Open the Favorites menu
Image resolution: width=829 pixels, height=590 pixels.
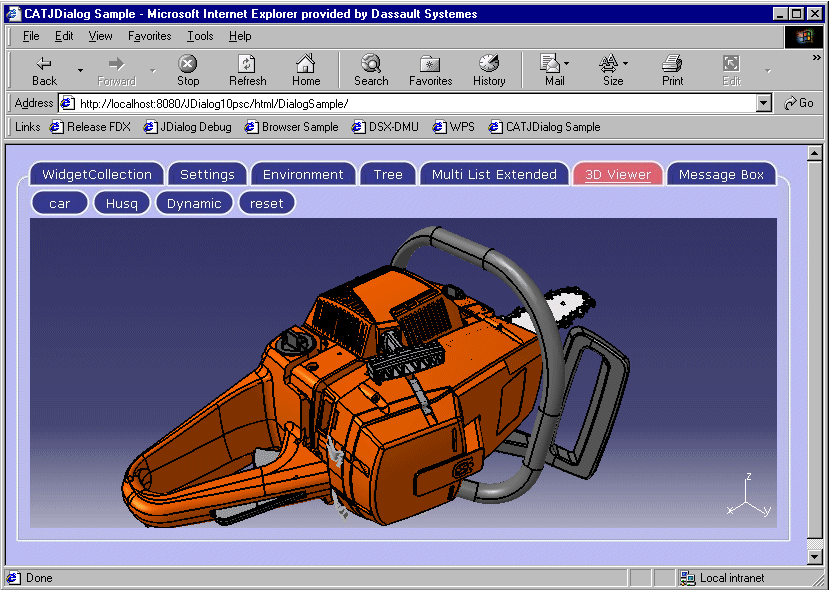pos(150,36)
